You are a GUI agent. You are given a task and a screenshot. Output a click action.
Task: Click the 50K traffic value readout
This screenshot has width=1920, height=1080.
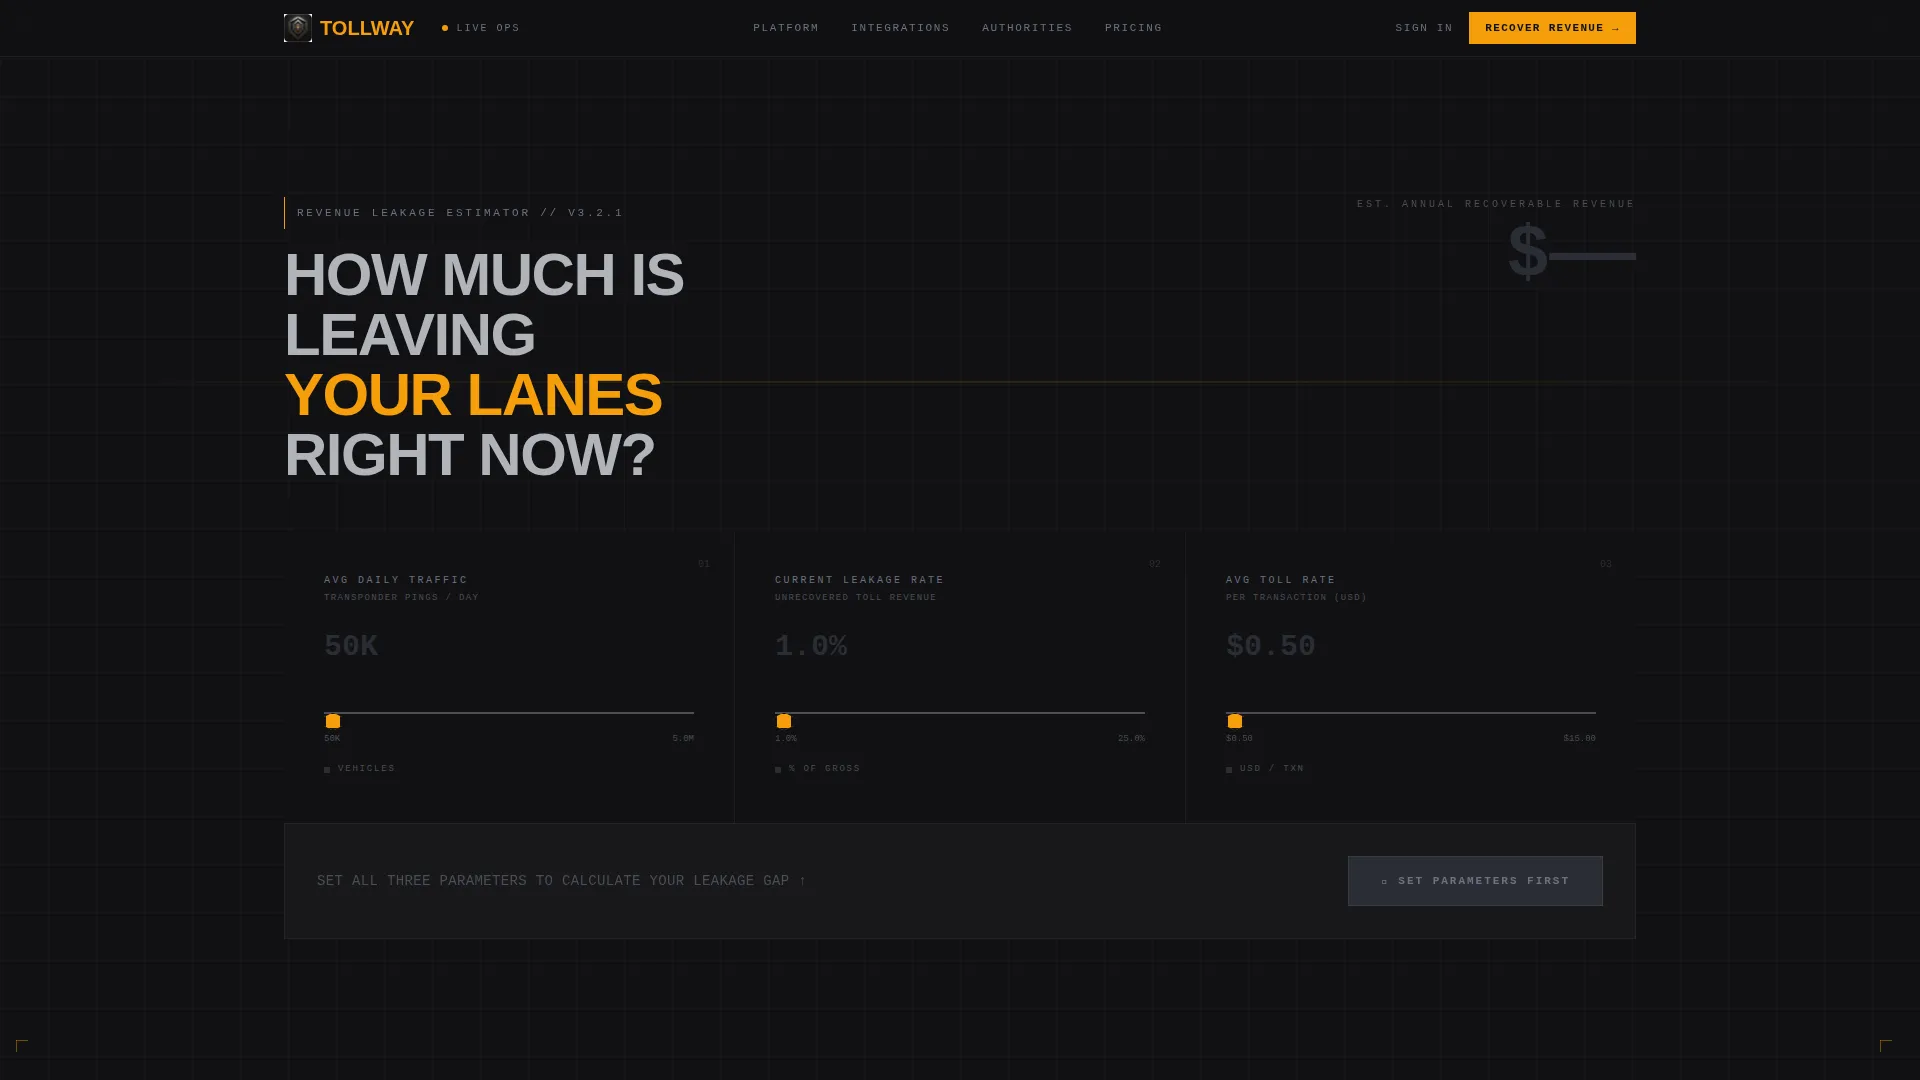click(351, 647)
